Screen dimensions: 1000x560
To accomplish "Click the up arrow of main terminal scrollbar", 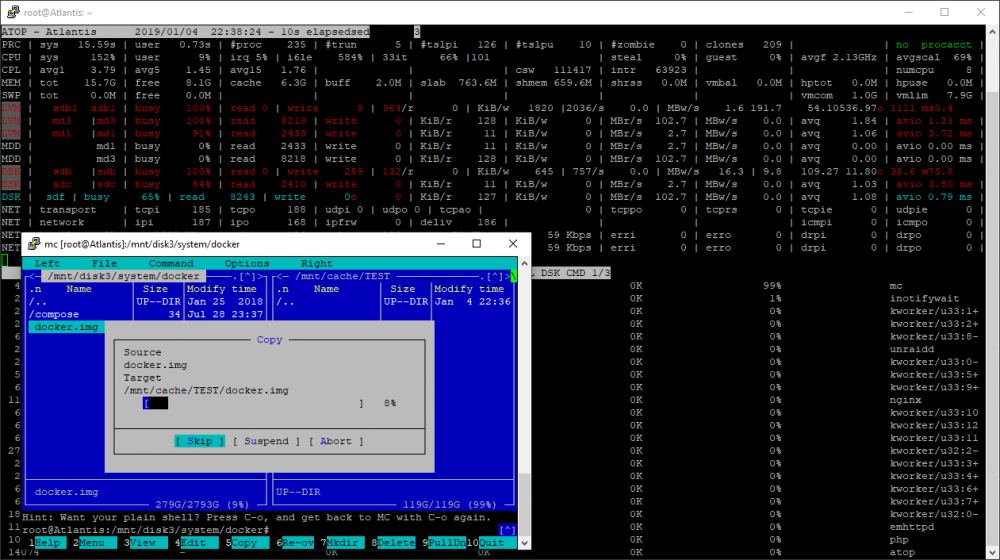I will tap(993, 31).
